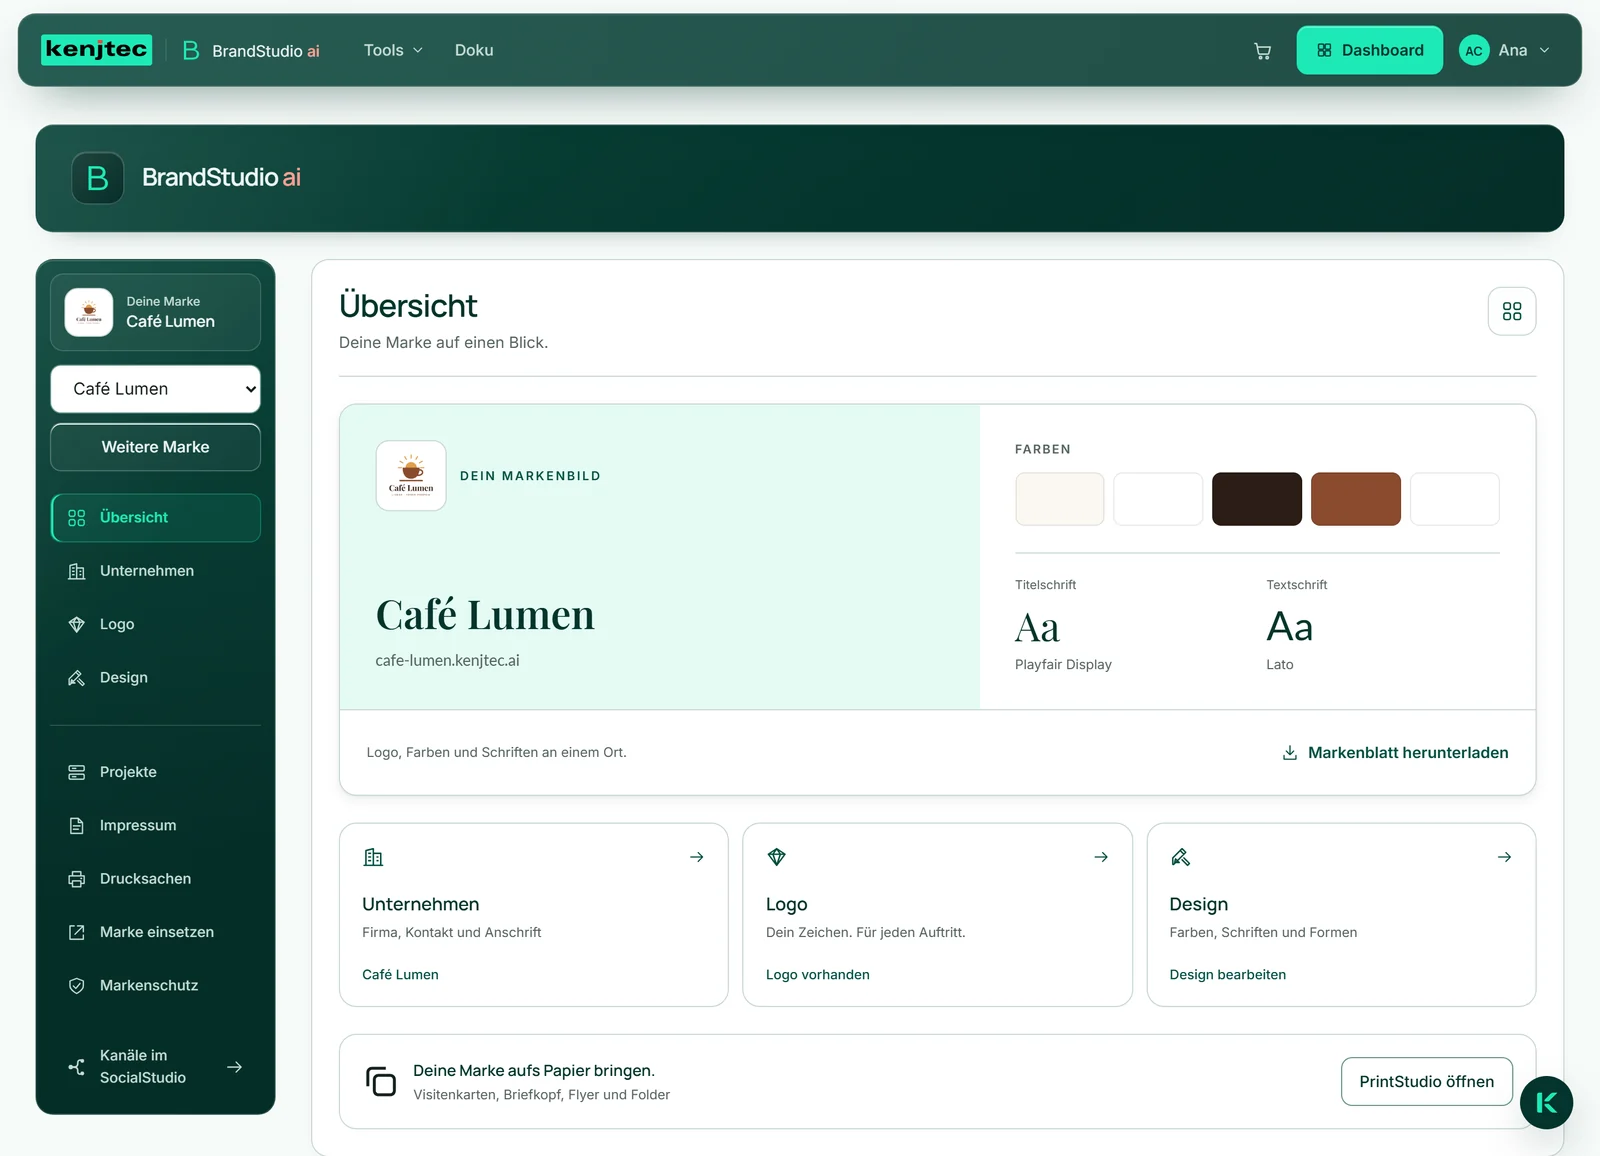
Task: Click arrow next to Kanäle im SocialStudio
Action: coord(235,1067)
